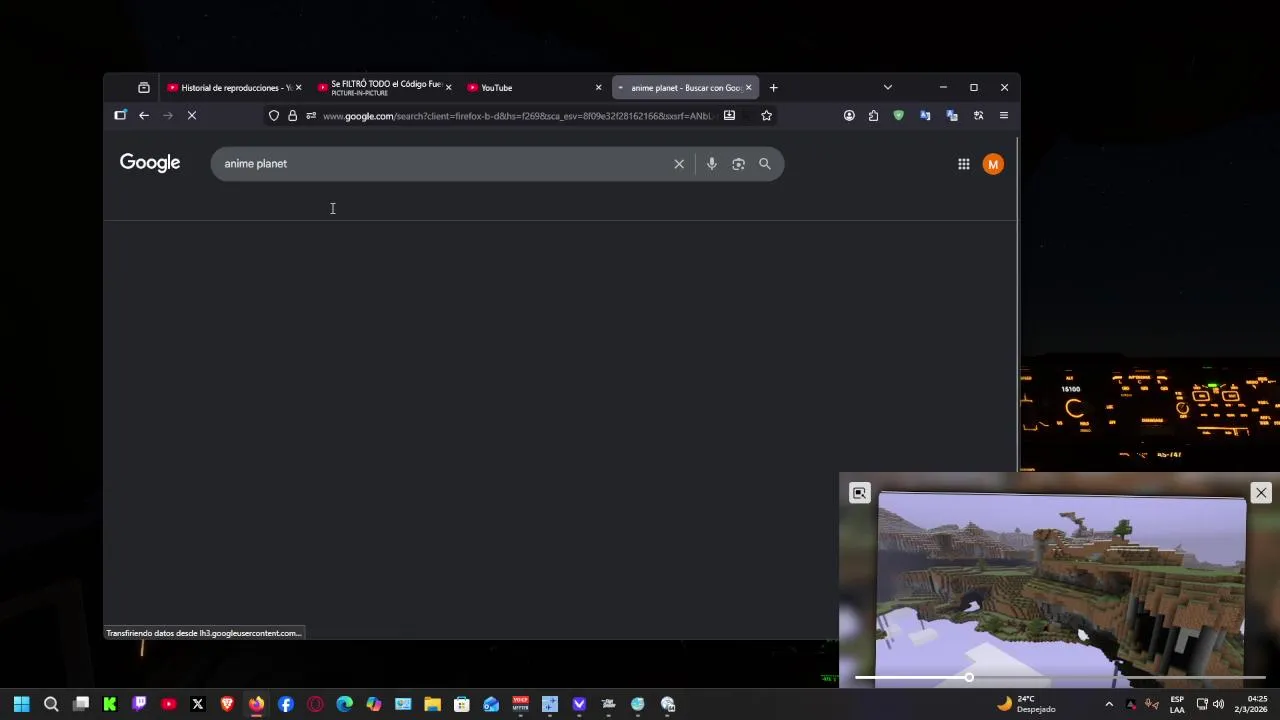Close the Se FILTRÓ TODO picture-in-picture tab
Screen dimensions: 1280x720
[448, 88]
